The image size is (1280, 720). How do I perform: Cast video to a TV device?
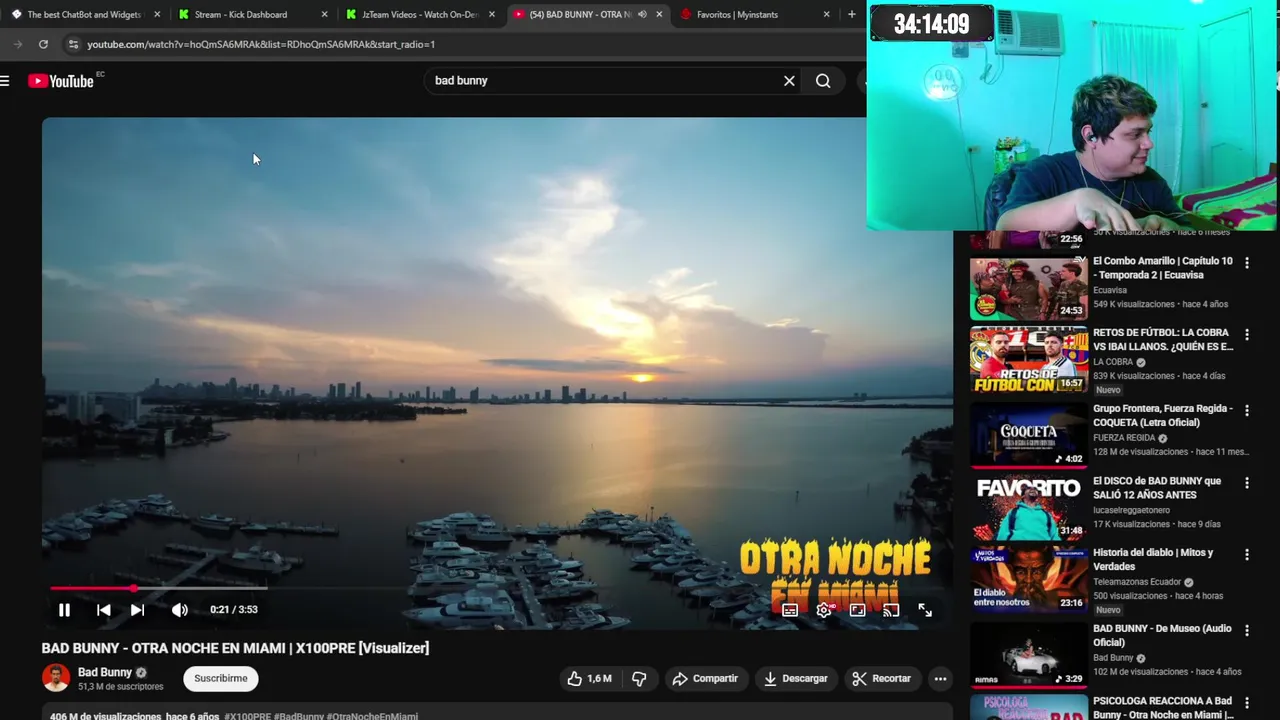(891, 610)
